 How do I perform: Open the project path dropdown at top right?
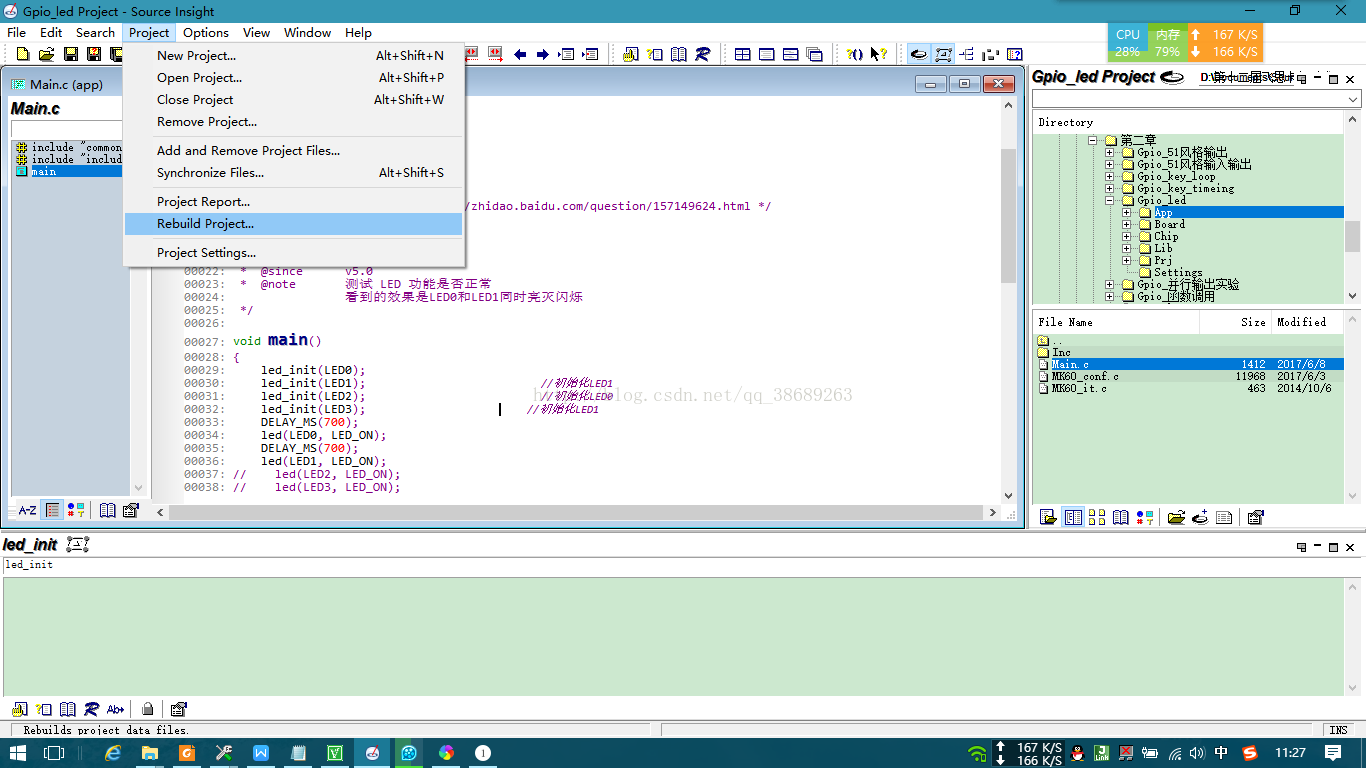(x=1354, y=99)
